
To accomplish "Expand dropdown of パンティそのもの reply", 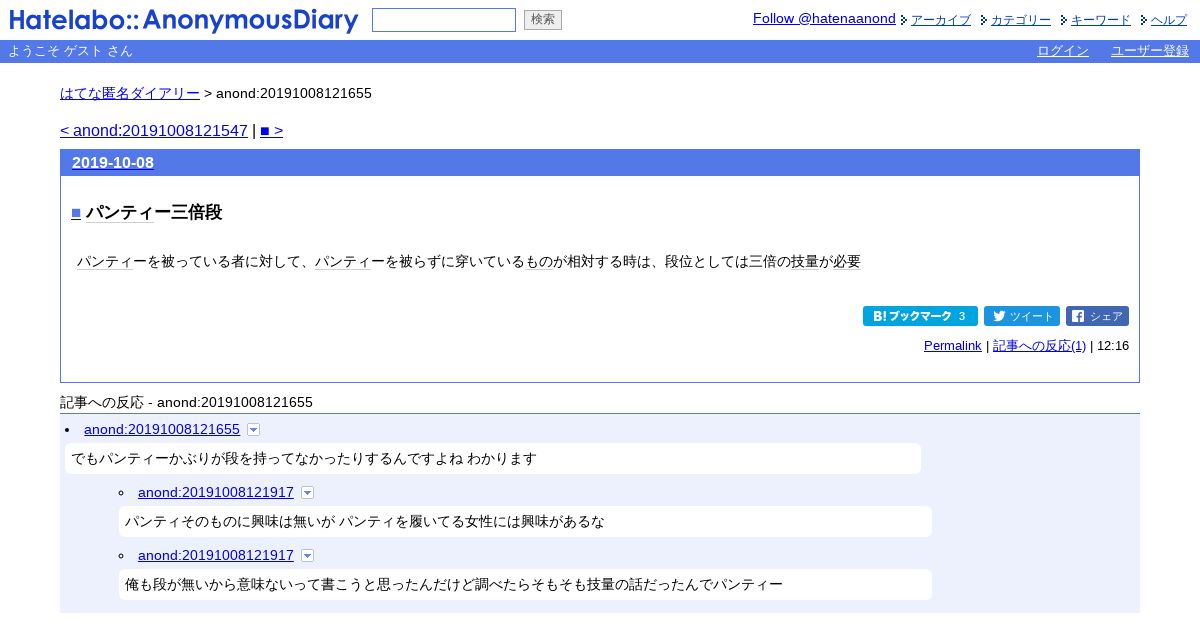I will pyautogui.click(x=307, y=492).
